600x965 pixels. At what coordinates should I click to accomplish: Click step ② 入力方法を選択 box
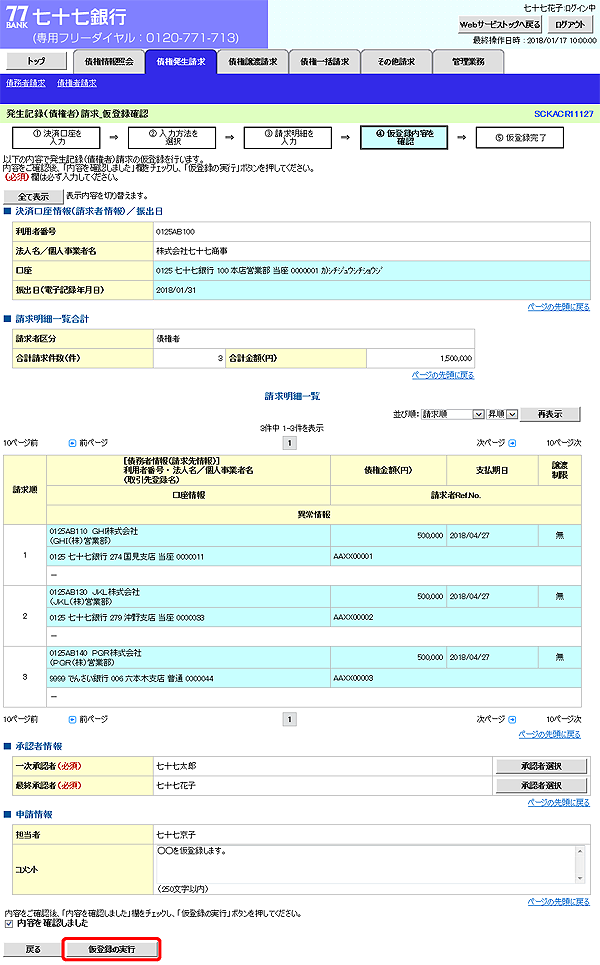coord(172,138)
